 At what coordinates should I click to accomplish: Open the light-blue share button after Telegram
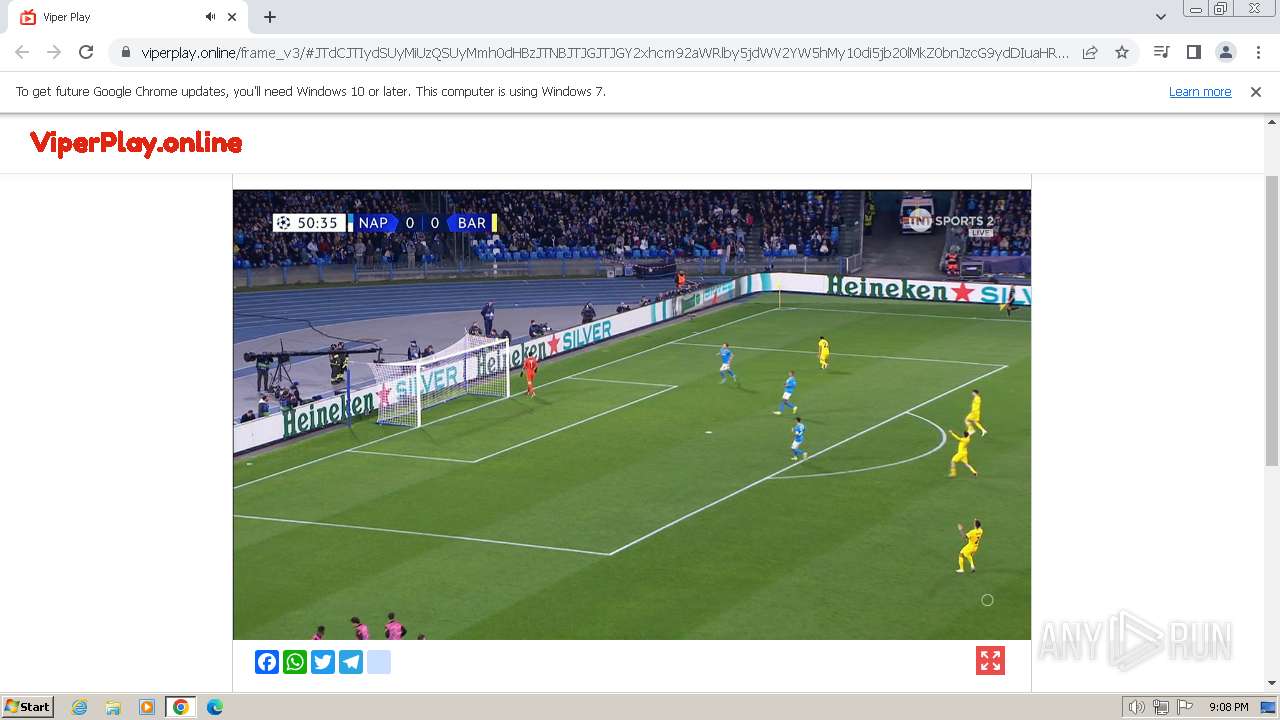(x=379, y=662)
